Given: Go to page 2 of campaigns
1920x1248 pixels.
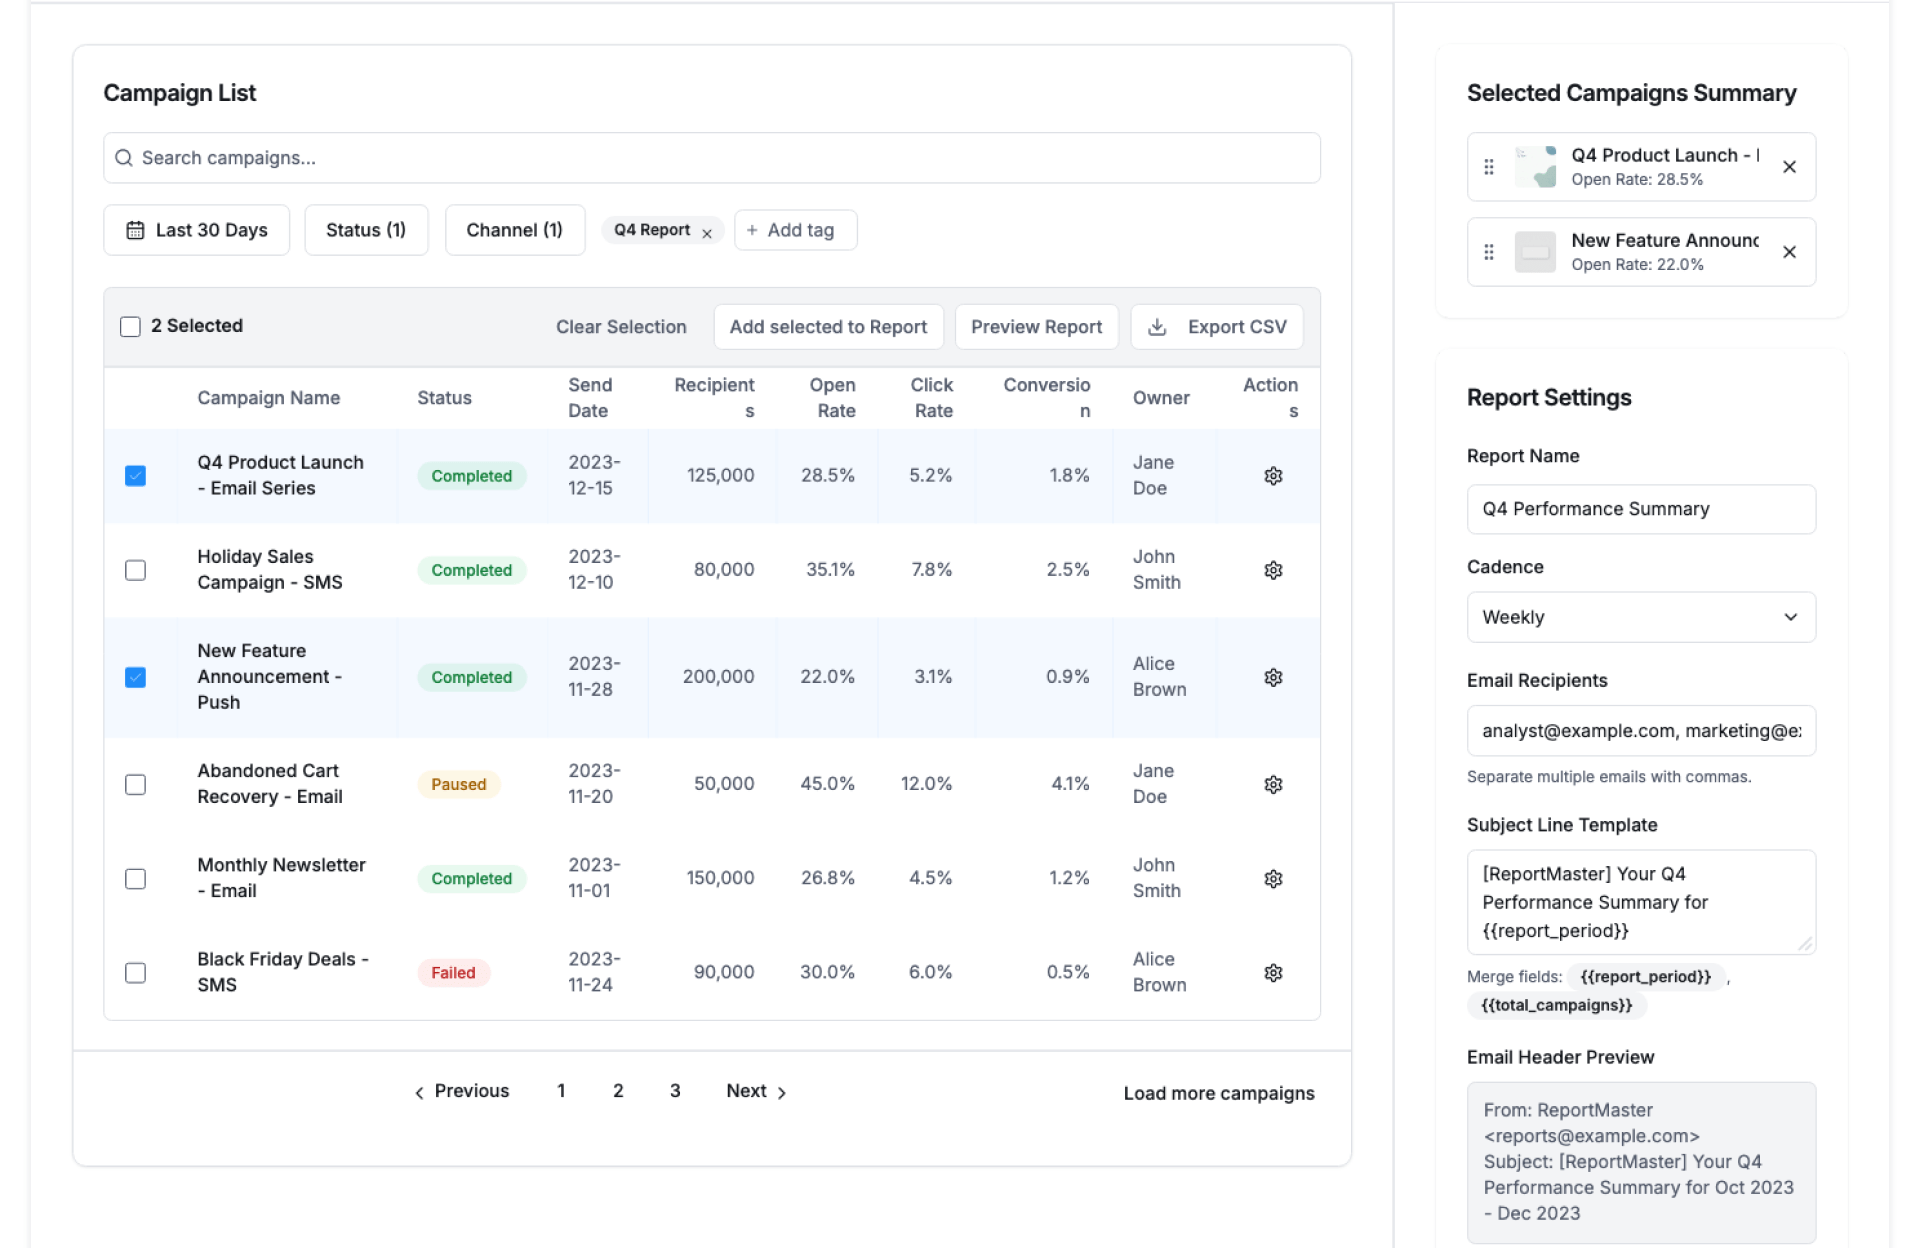Looking at the screenshot, I should tap(618, 1091).
